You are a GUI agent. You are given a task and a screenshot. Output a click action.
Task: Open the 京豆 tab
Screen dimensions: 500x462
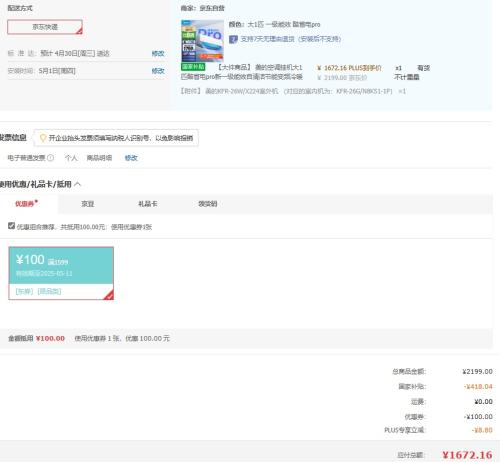88,204
